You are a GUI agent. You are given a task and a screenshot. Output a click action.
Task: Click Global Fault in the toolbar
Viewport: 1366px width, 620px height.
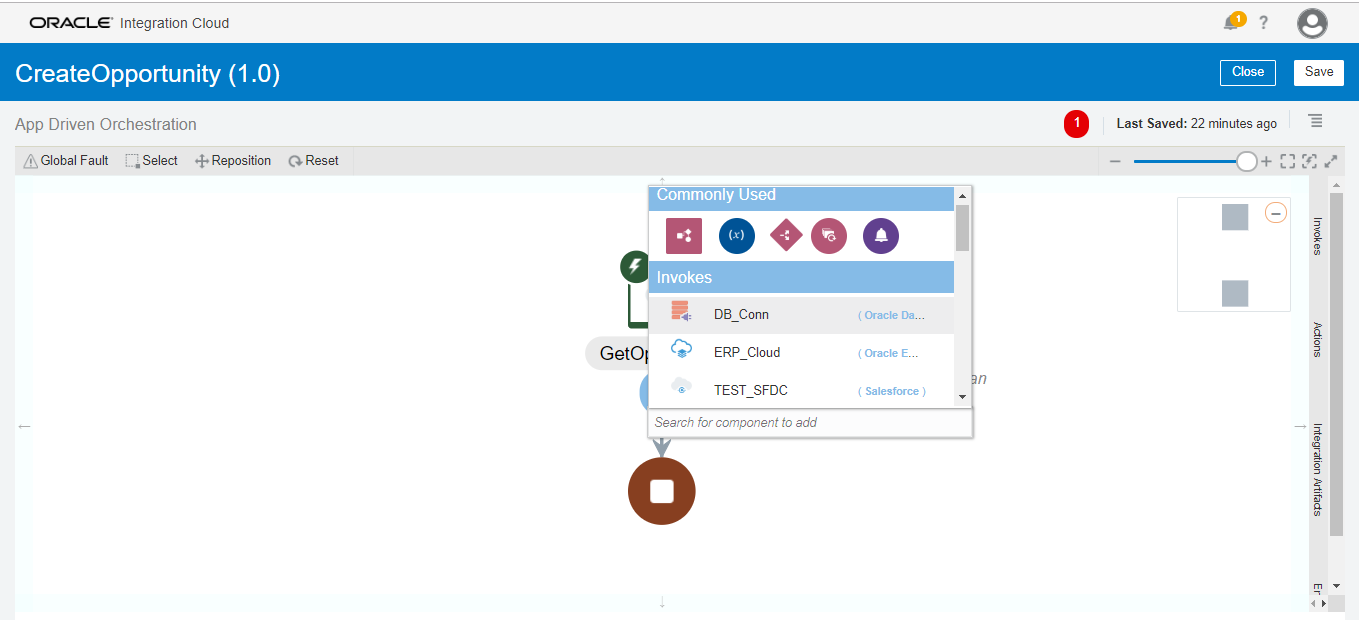(x=66, y=161)
